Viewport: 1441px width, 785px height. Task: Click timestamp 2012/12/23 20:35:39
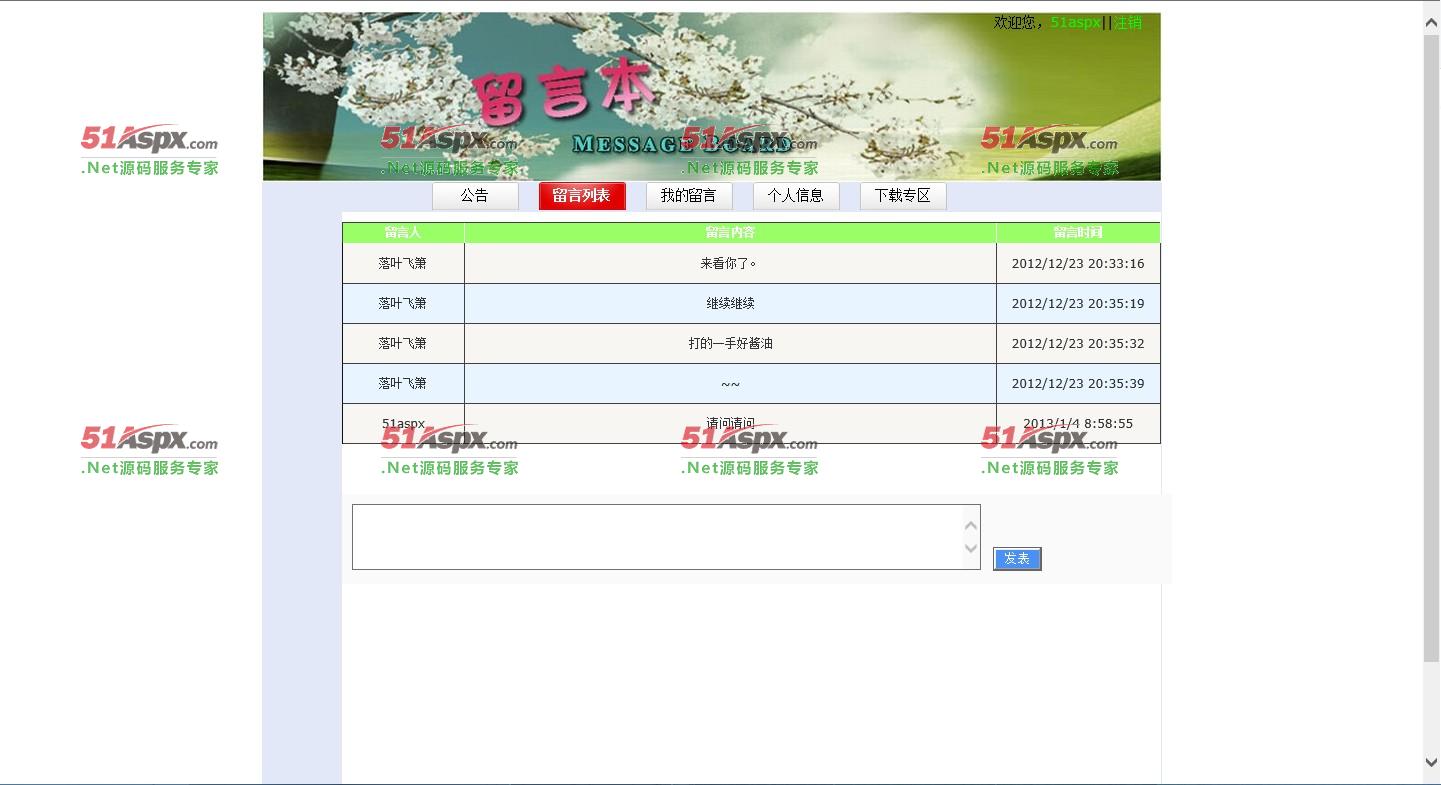coord(1078,383)
